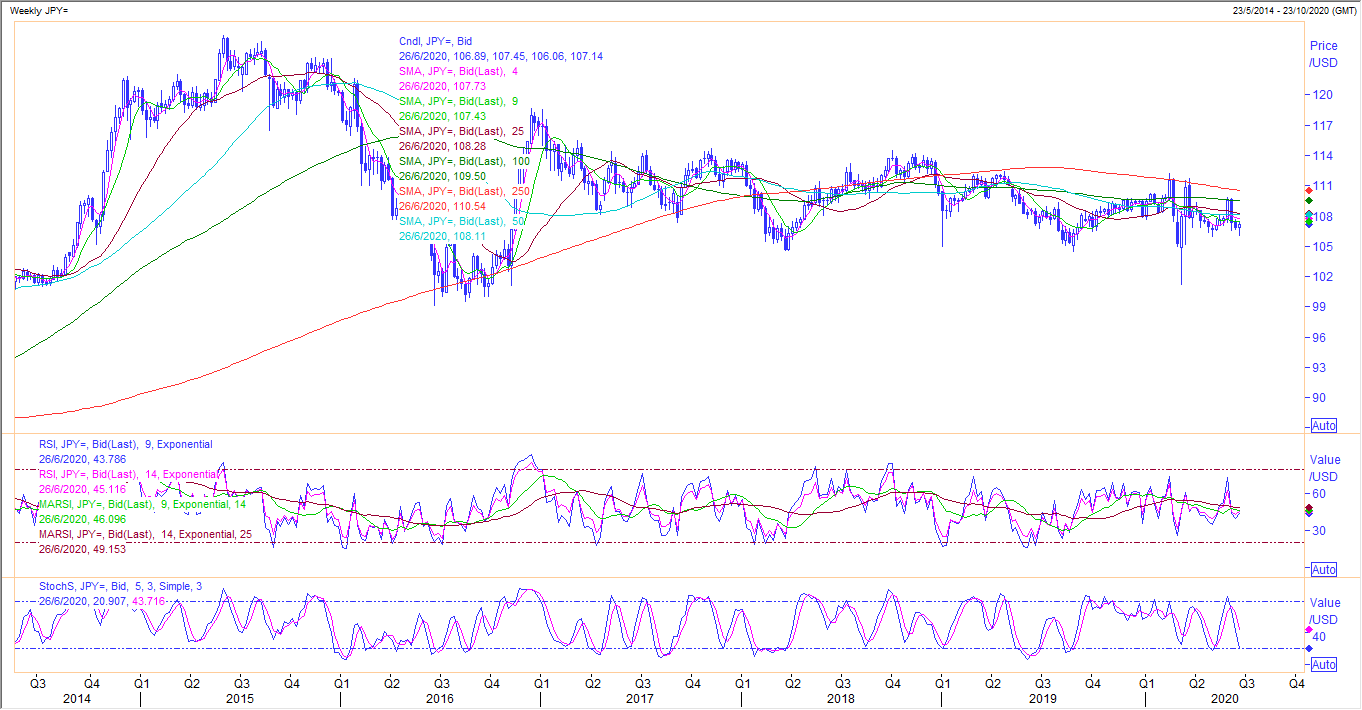Click the red SMA 250 marker on price axis
The image size is (1362, 710).
click(1308, 190)
